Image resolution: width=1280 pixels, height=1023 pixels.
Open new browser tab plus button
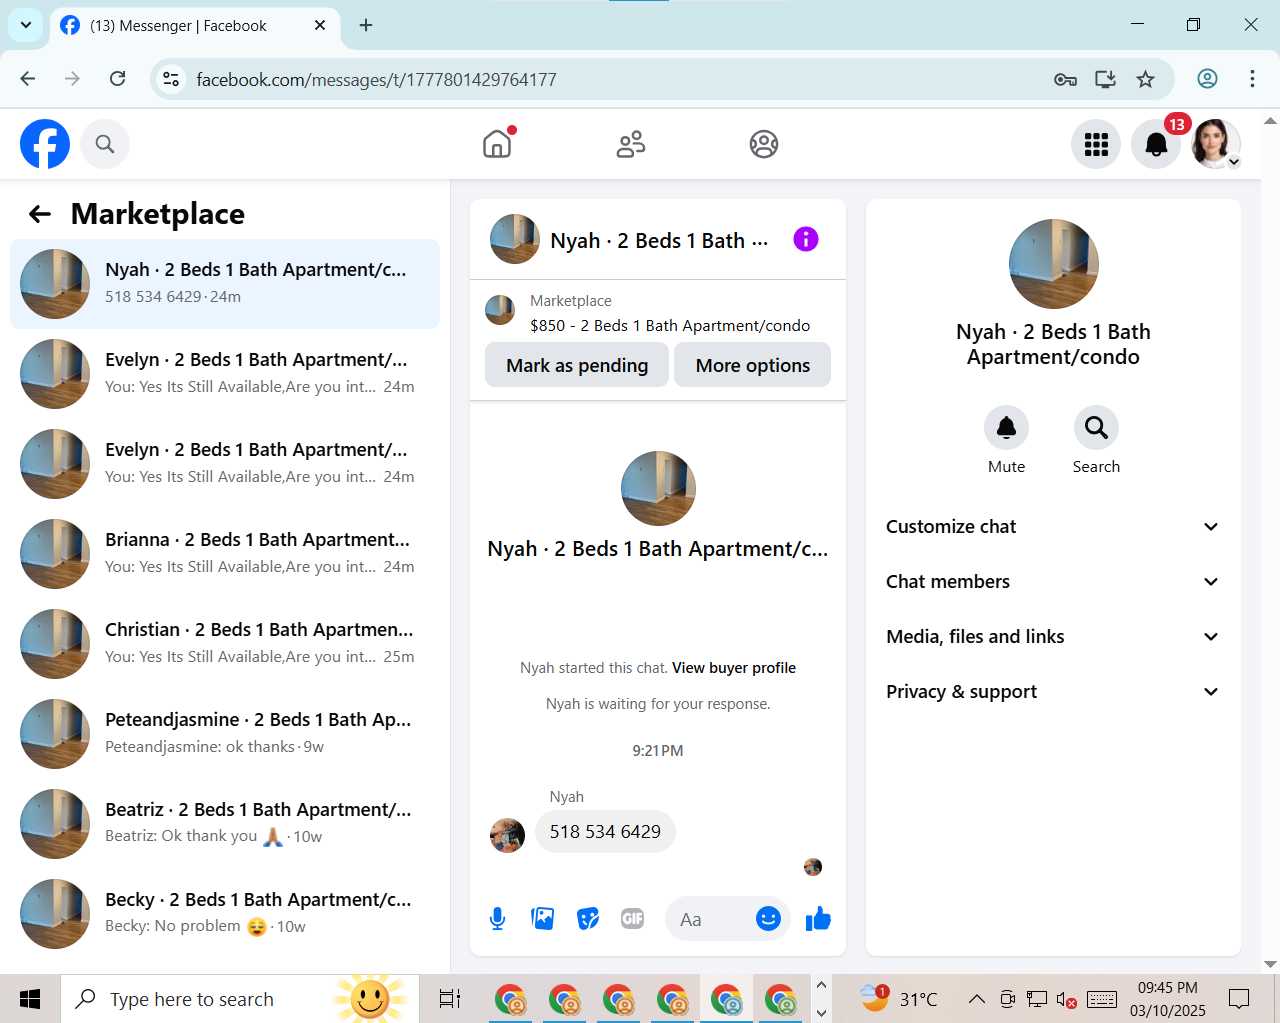coord(366,25)
